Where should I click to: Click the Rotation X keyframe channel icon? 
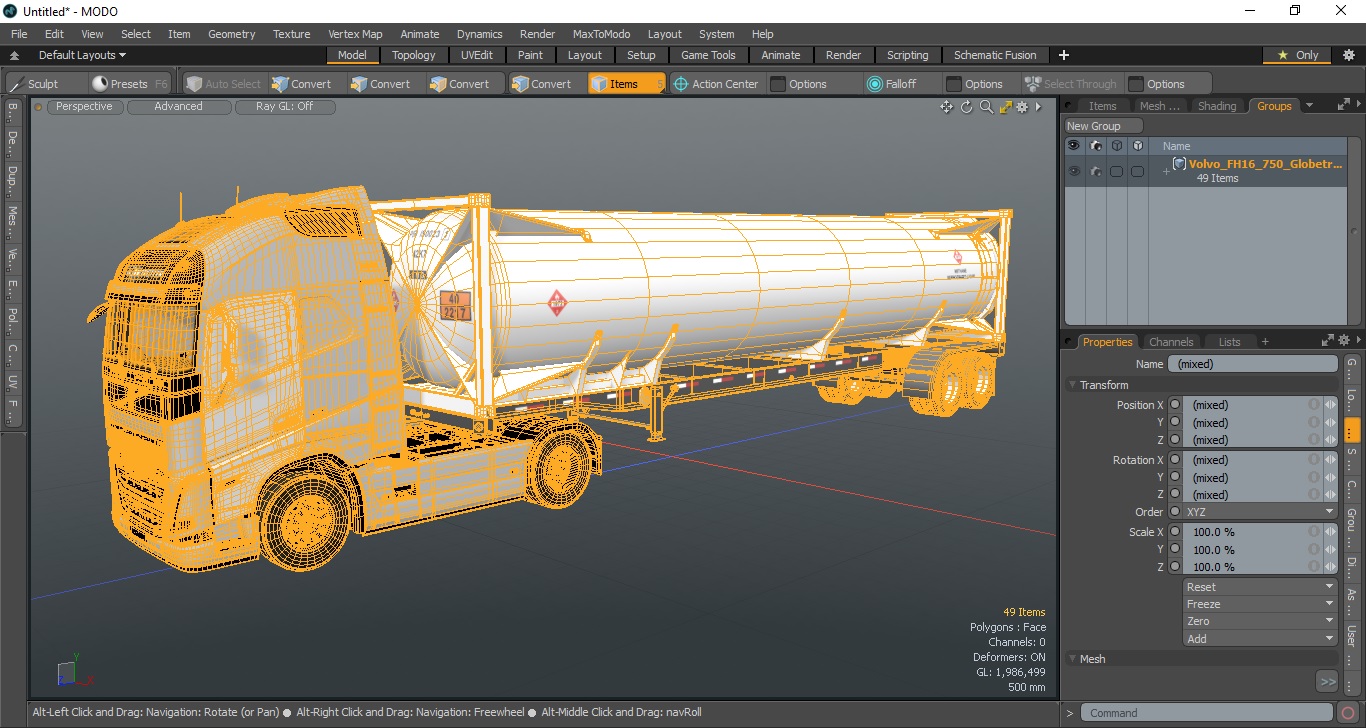[1315, 460]
